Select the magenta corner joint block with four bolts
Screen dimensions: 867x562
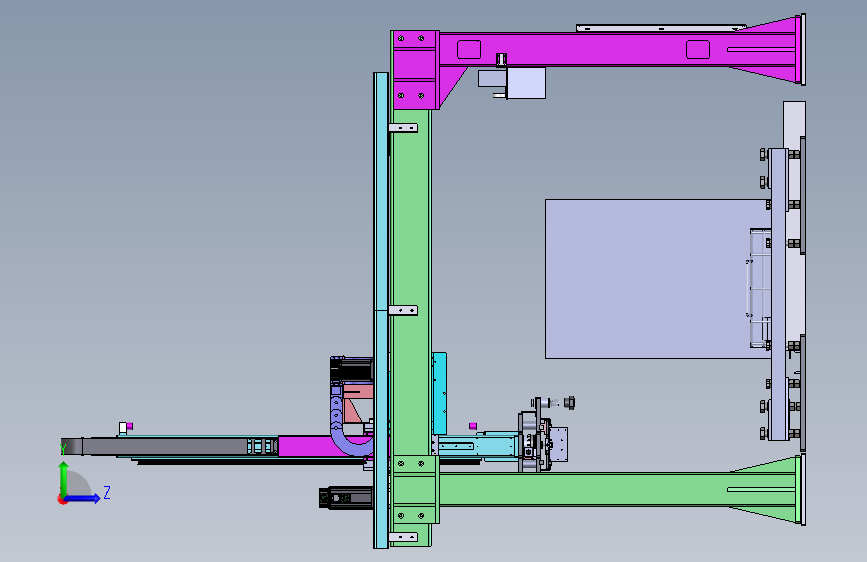click(415, 70)
